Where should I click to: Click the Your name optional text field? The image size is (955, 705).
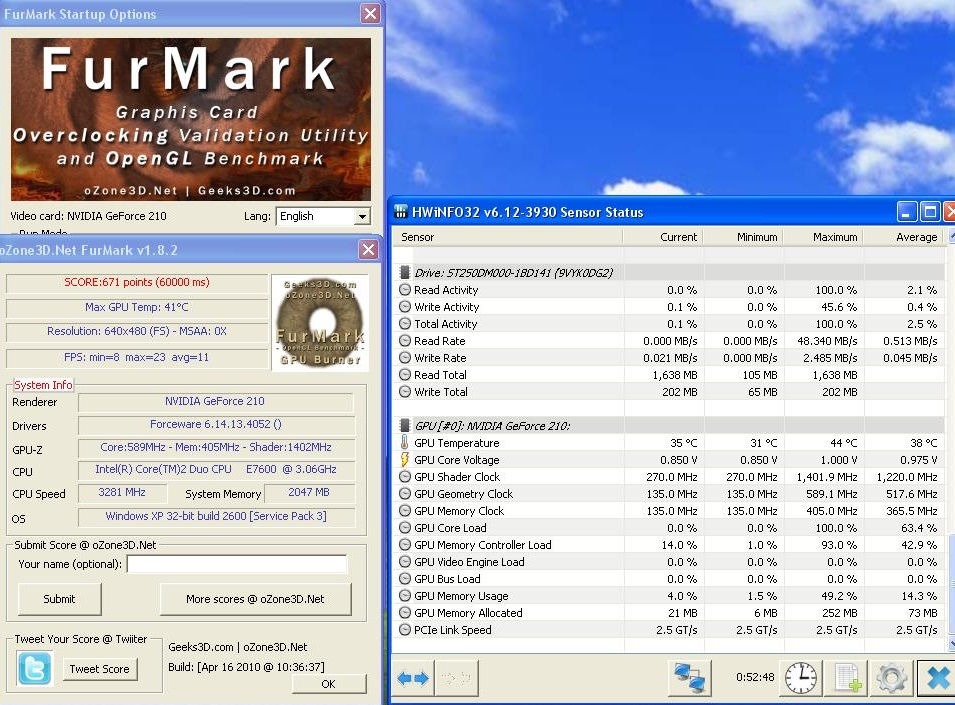click(x=238, y=564)
